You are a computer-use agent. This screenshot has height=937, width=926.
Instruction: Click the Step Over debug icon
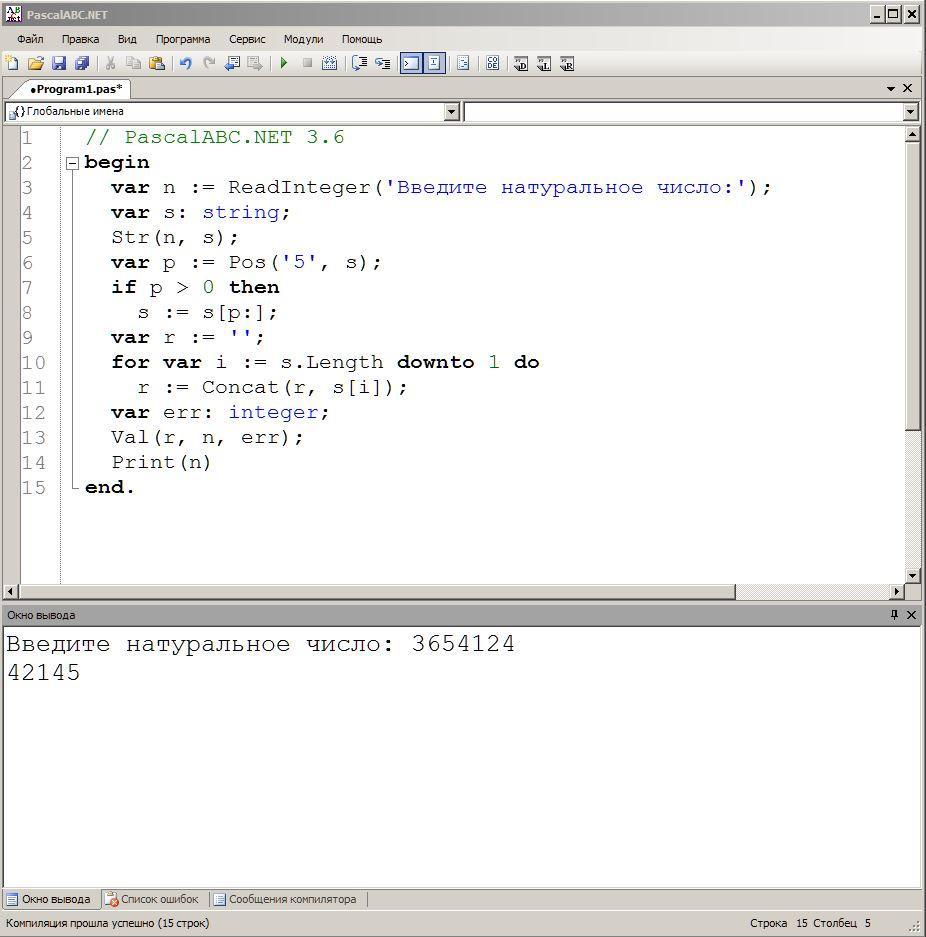(360, 63)
